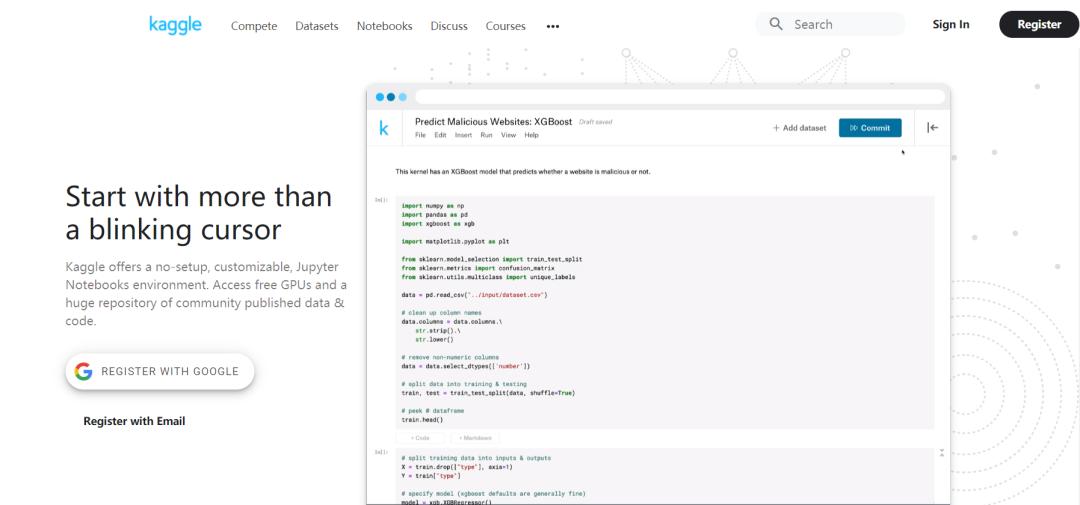Click the notebook's blue k logo

tap(384, 128)
